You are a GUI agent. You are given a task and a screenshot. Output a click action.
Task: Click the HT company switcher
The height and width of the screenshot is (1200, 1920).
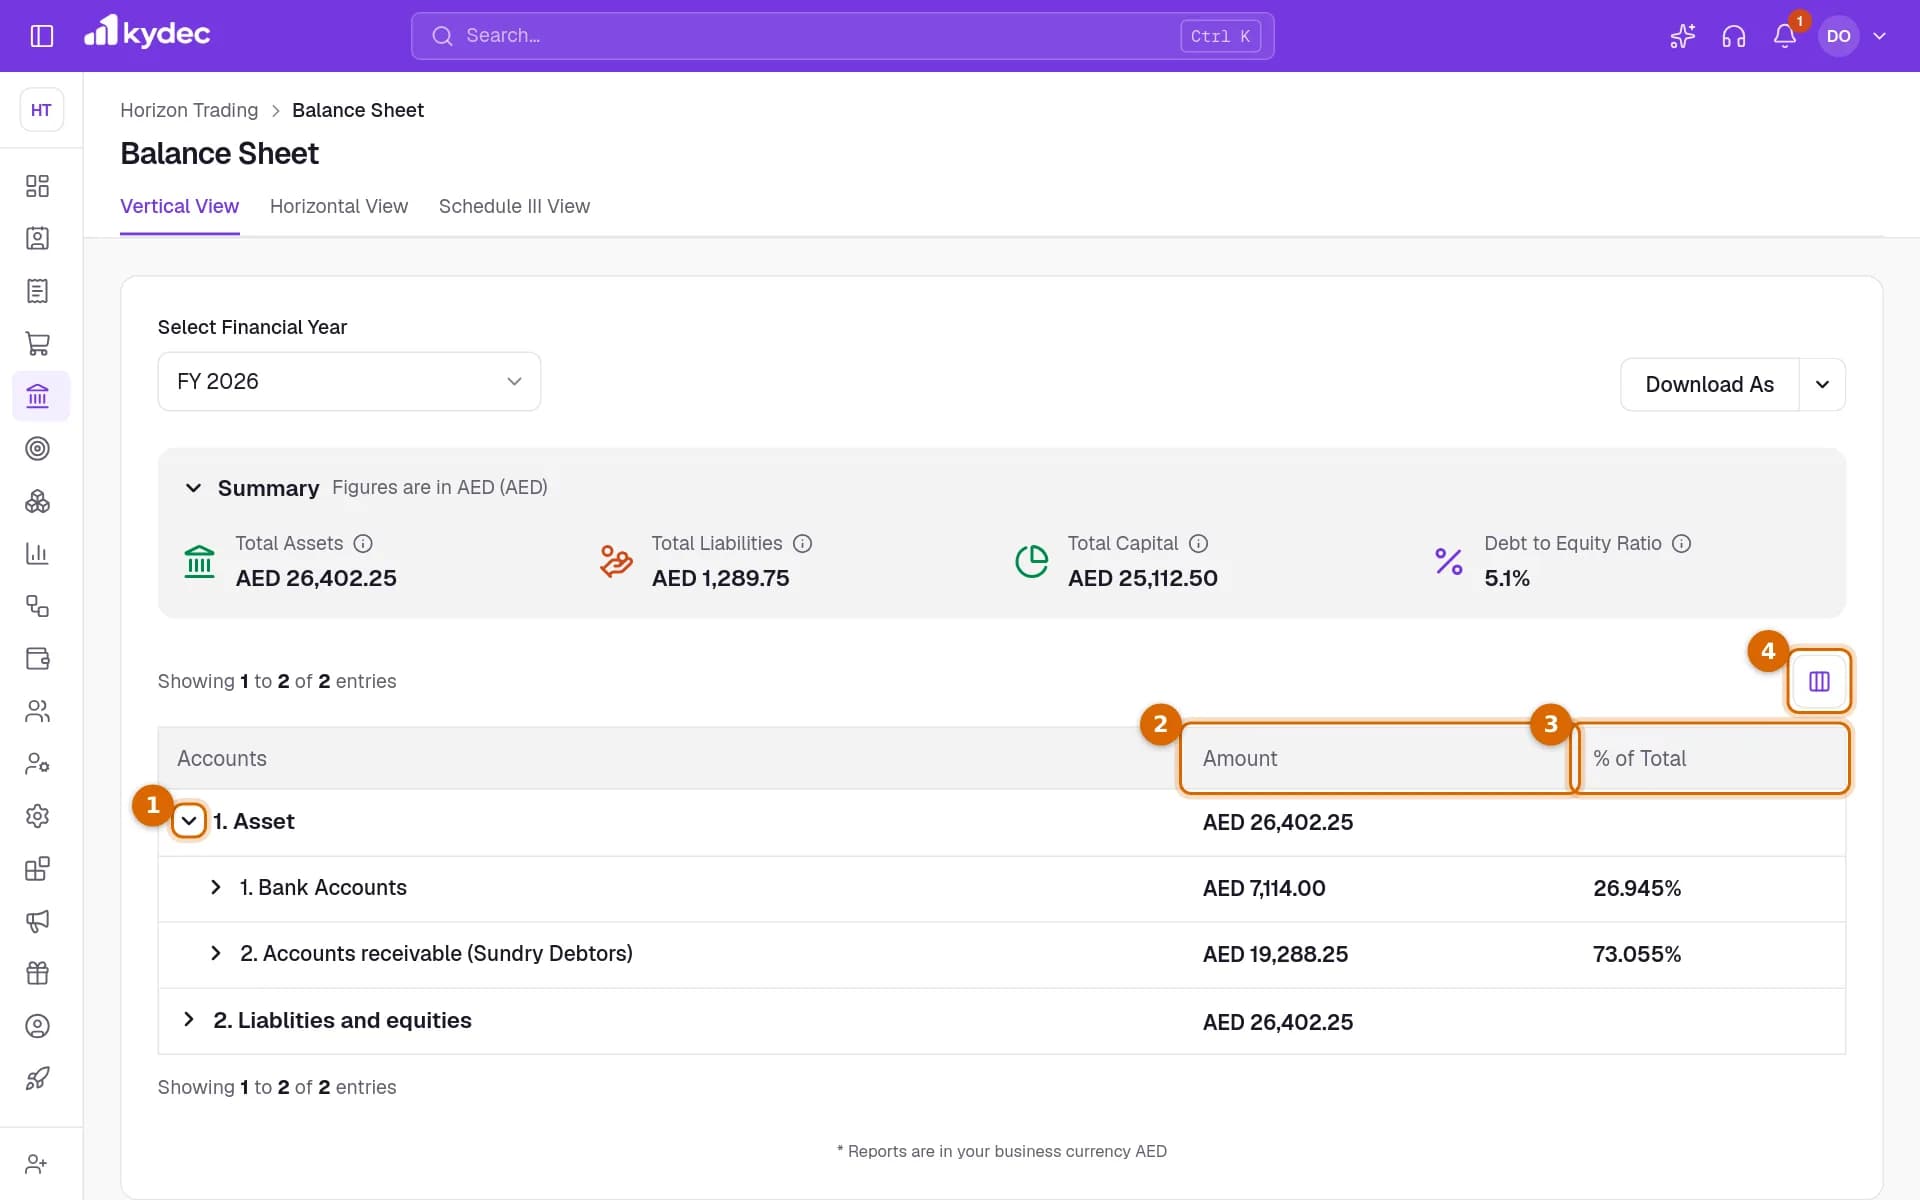point(41,110)
